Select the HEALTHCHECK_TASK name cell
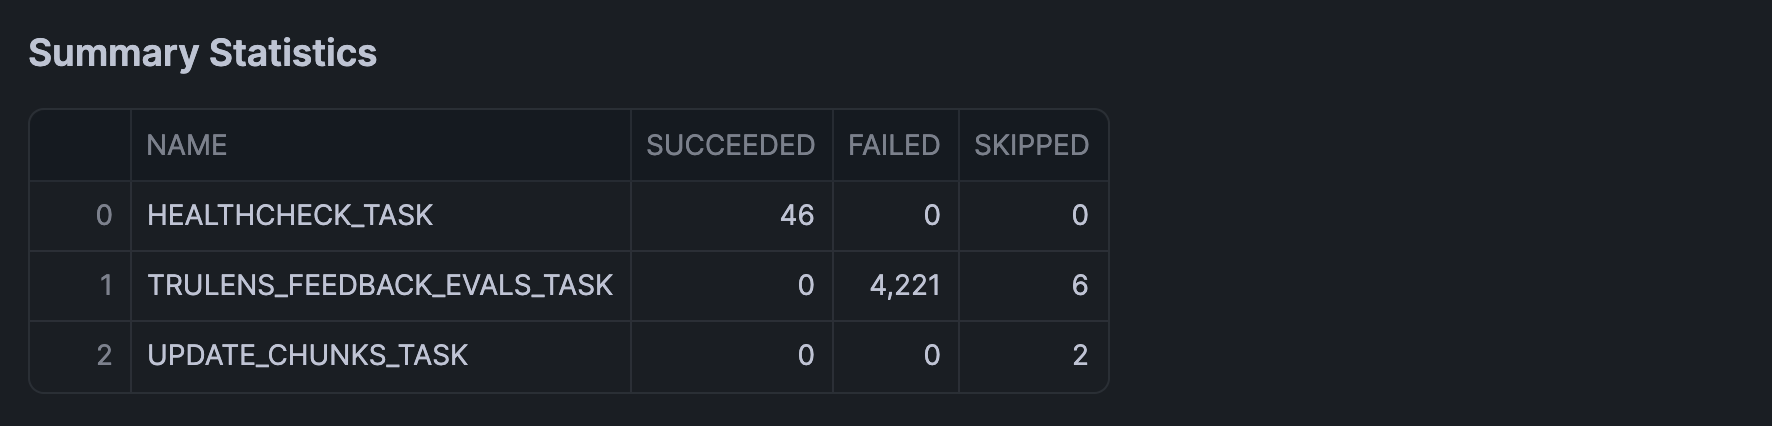The height and width of the screenshot is (426, 1772). click(290, 216)
